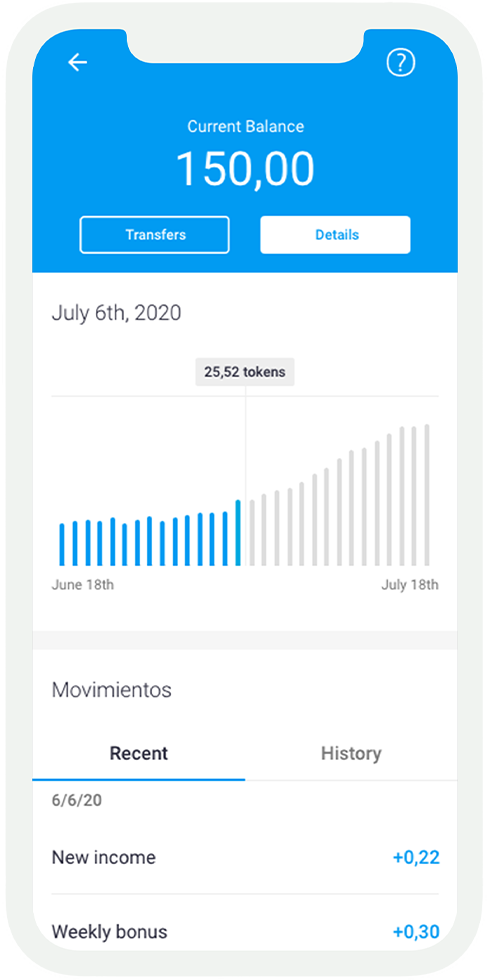Click the June 18th axis label
This screenshot has width=489, height=980.
point(83,585)
